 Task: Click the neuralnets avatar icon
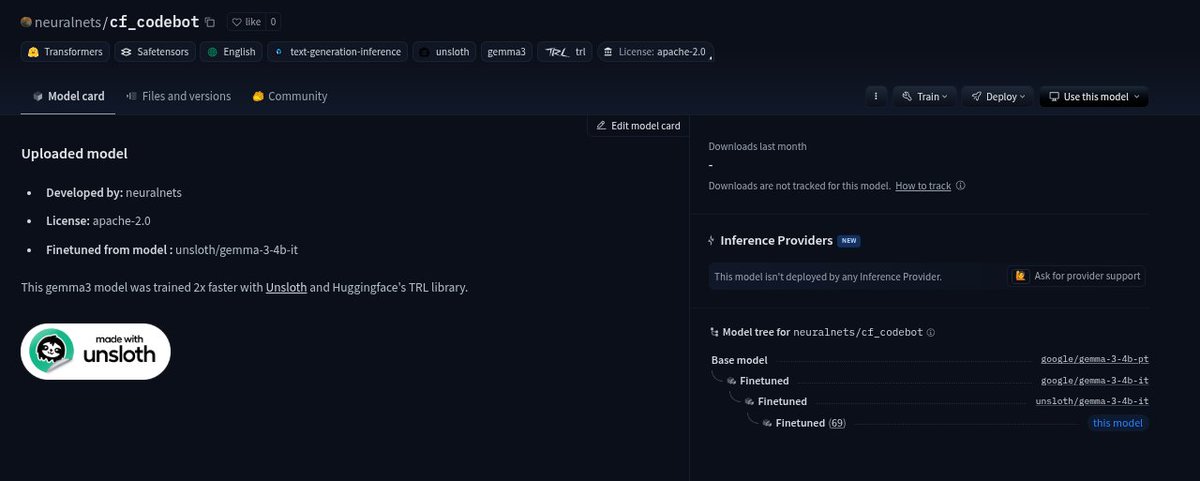pyautogui.click(x=27, y=22)
